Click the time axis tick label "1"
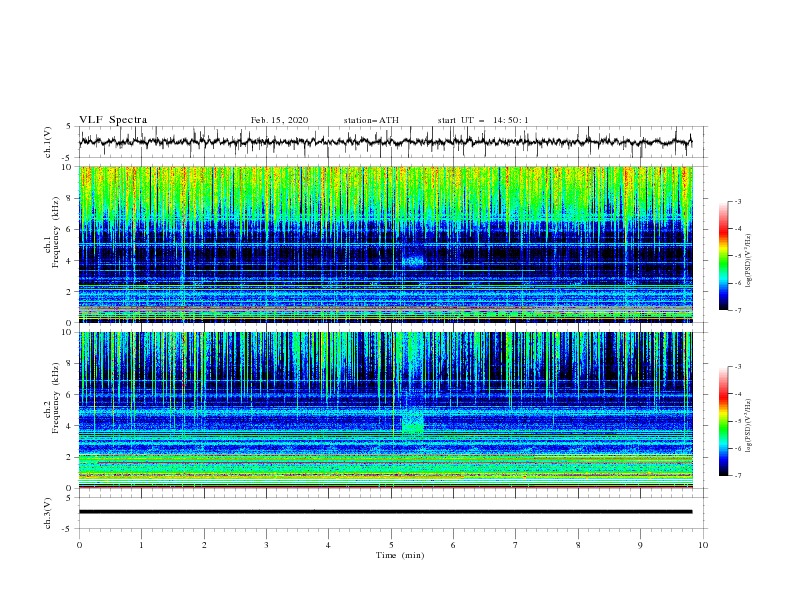The height and width of the screenshot is (612, 792). click(x=141, y=545)
